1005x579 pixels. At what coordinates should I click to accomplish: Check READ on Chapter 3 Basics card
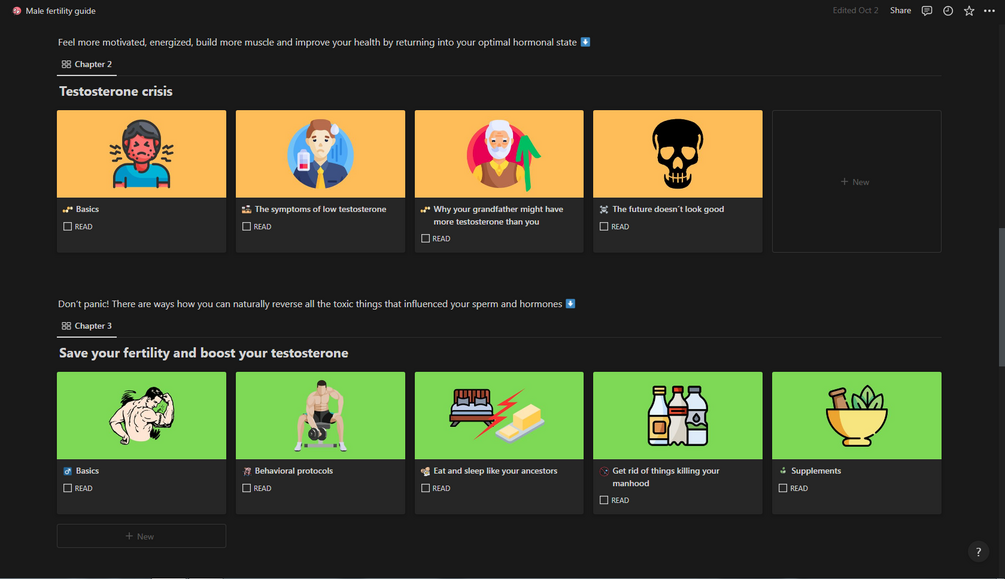tap(67, 488)
